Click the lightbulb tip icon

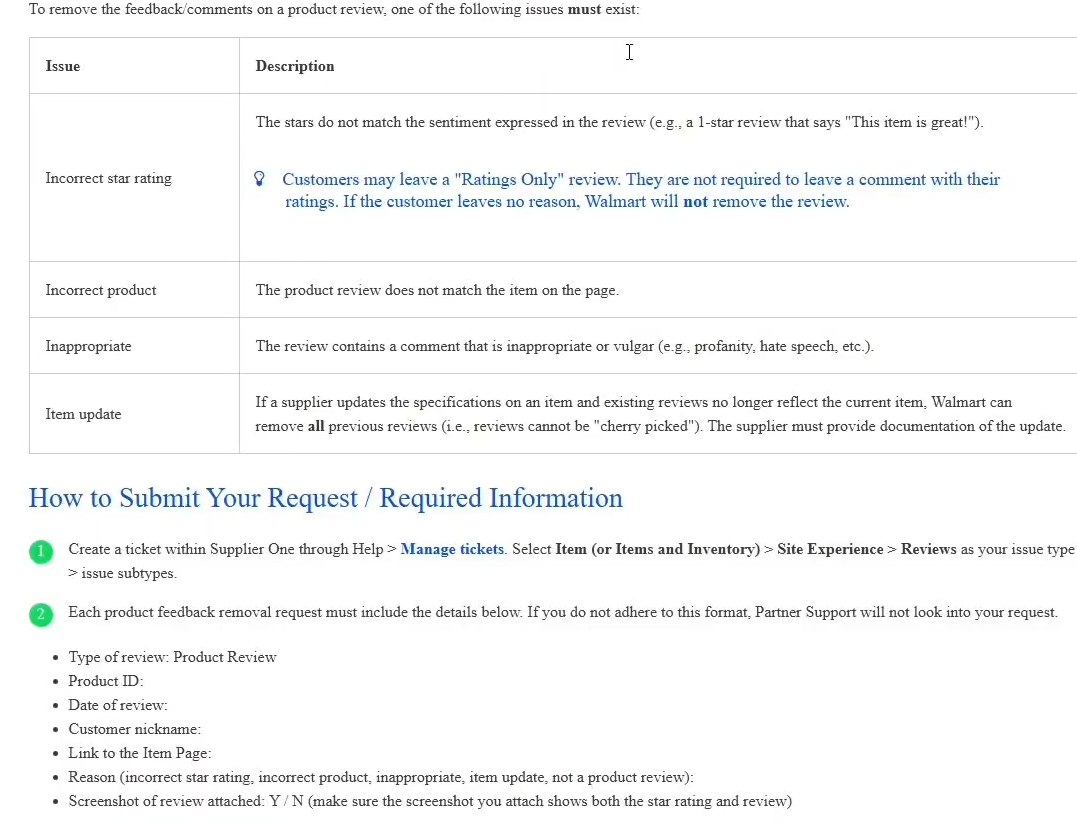(260, 179)
